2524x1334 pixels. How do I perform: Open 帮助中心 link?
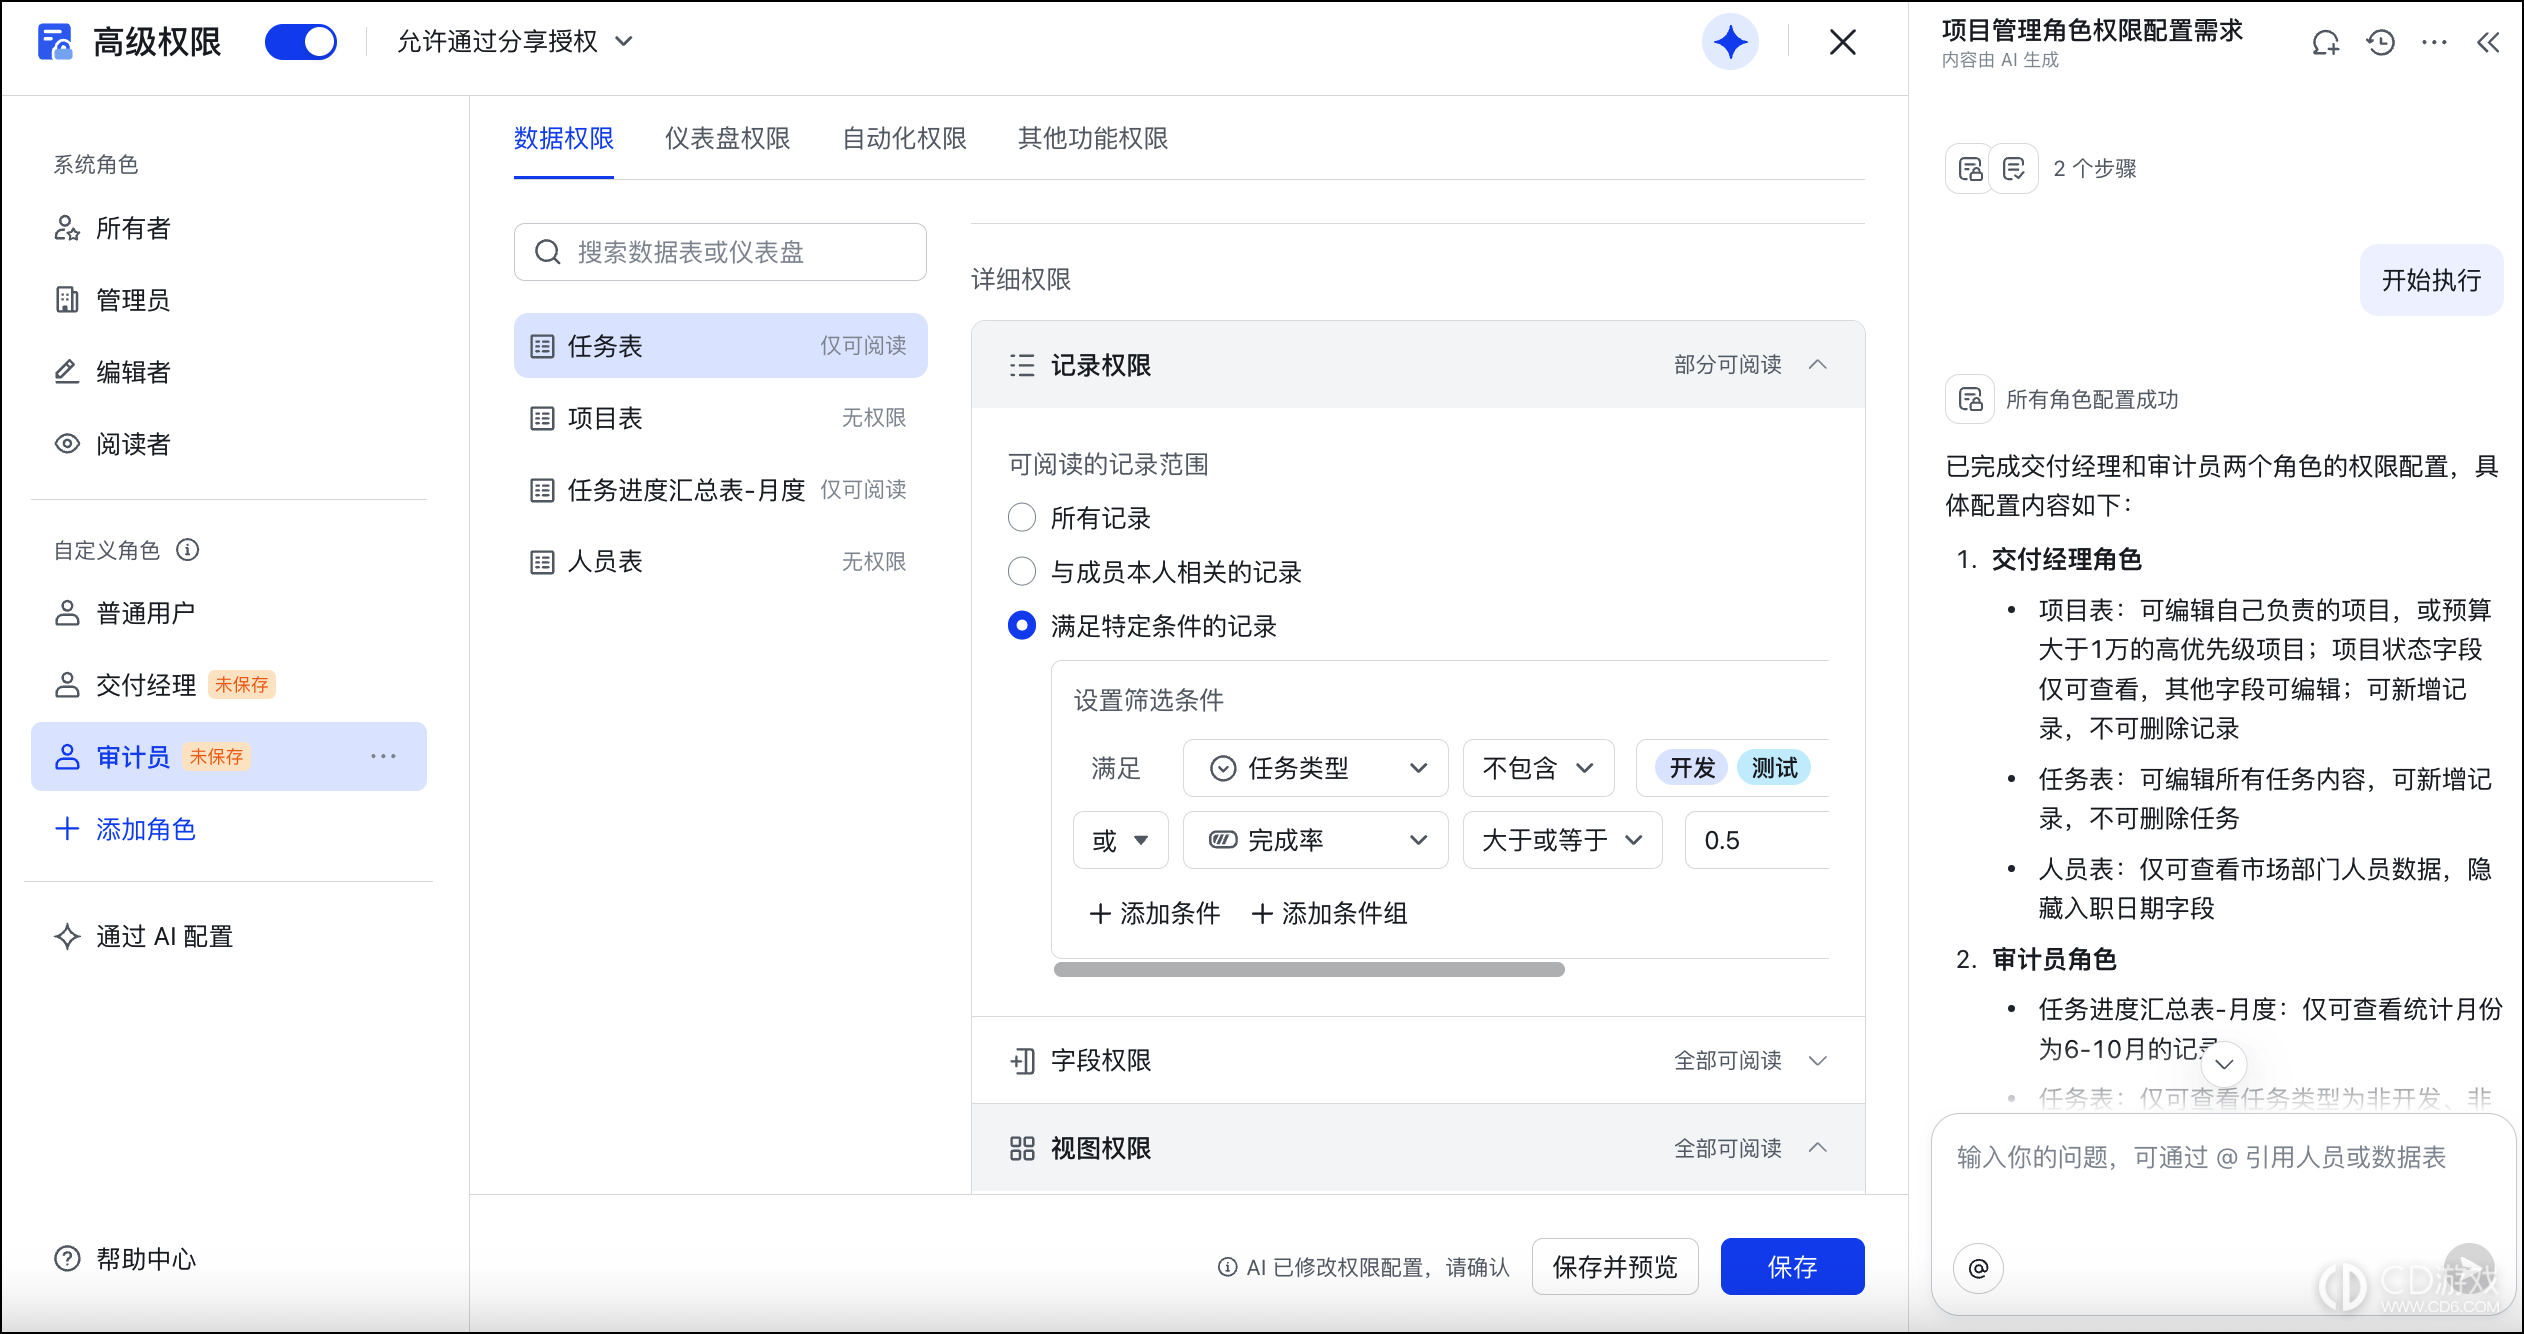click(x=126, y=1259)
